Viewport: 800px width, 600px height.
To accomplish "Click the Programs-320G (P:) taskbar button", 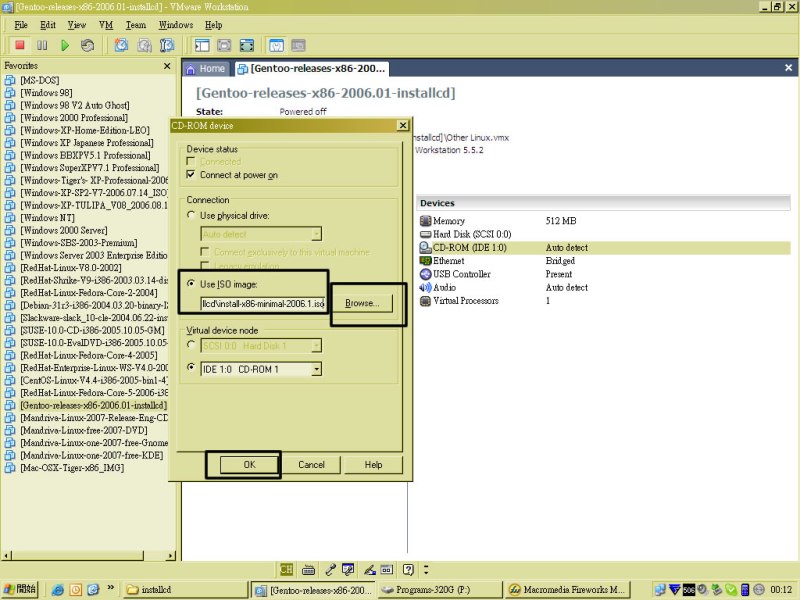I will click(x=439, y=590).
